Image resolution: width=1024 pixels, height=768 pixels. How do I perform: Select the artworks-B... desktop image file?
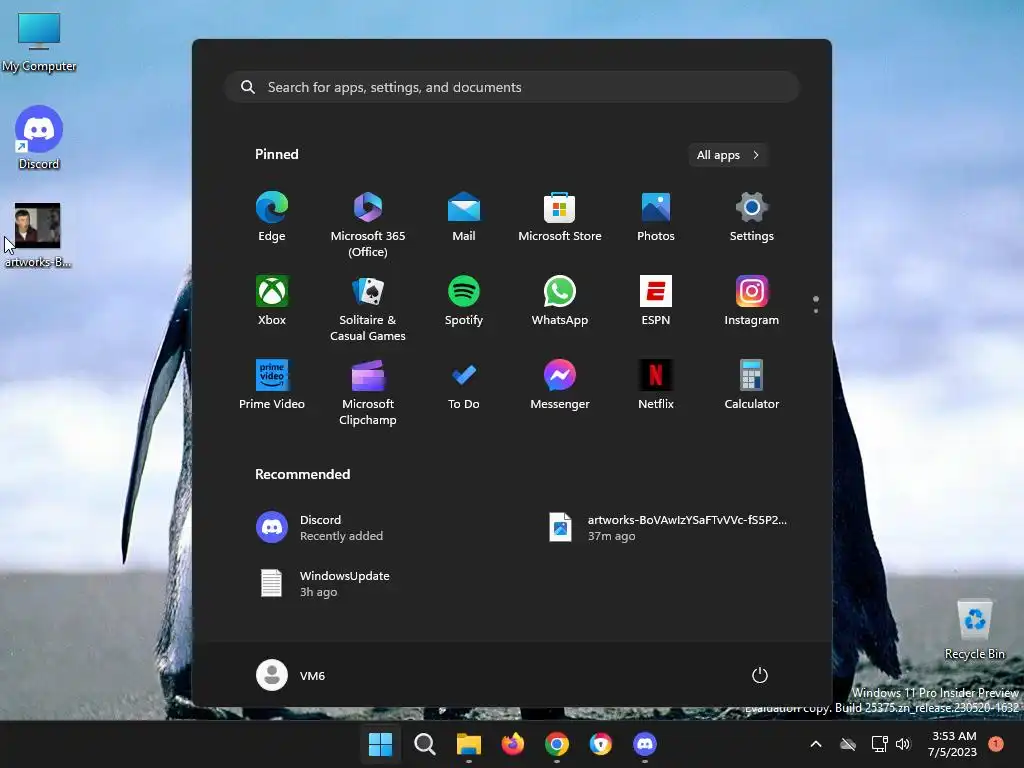[x=38, y=236]
